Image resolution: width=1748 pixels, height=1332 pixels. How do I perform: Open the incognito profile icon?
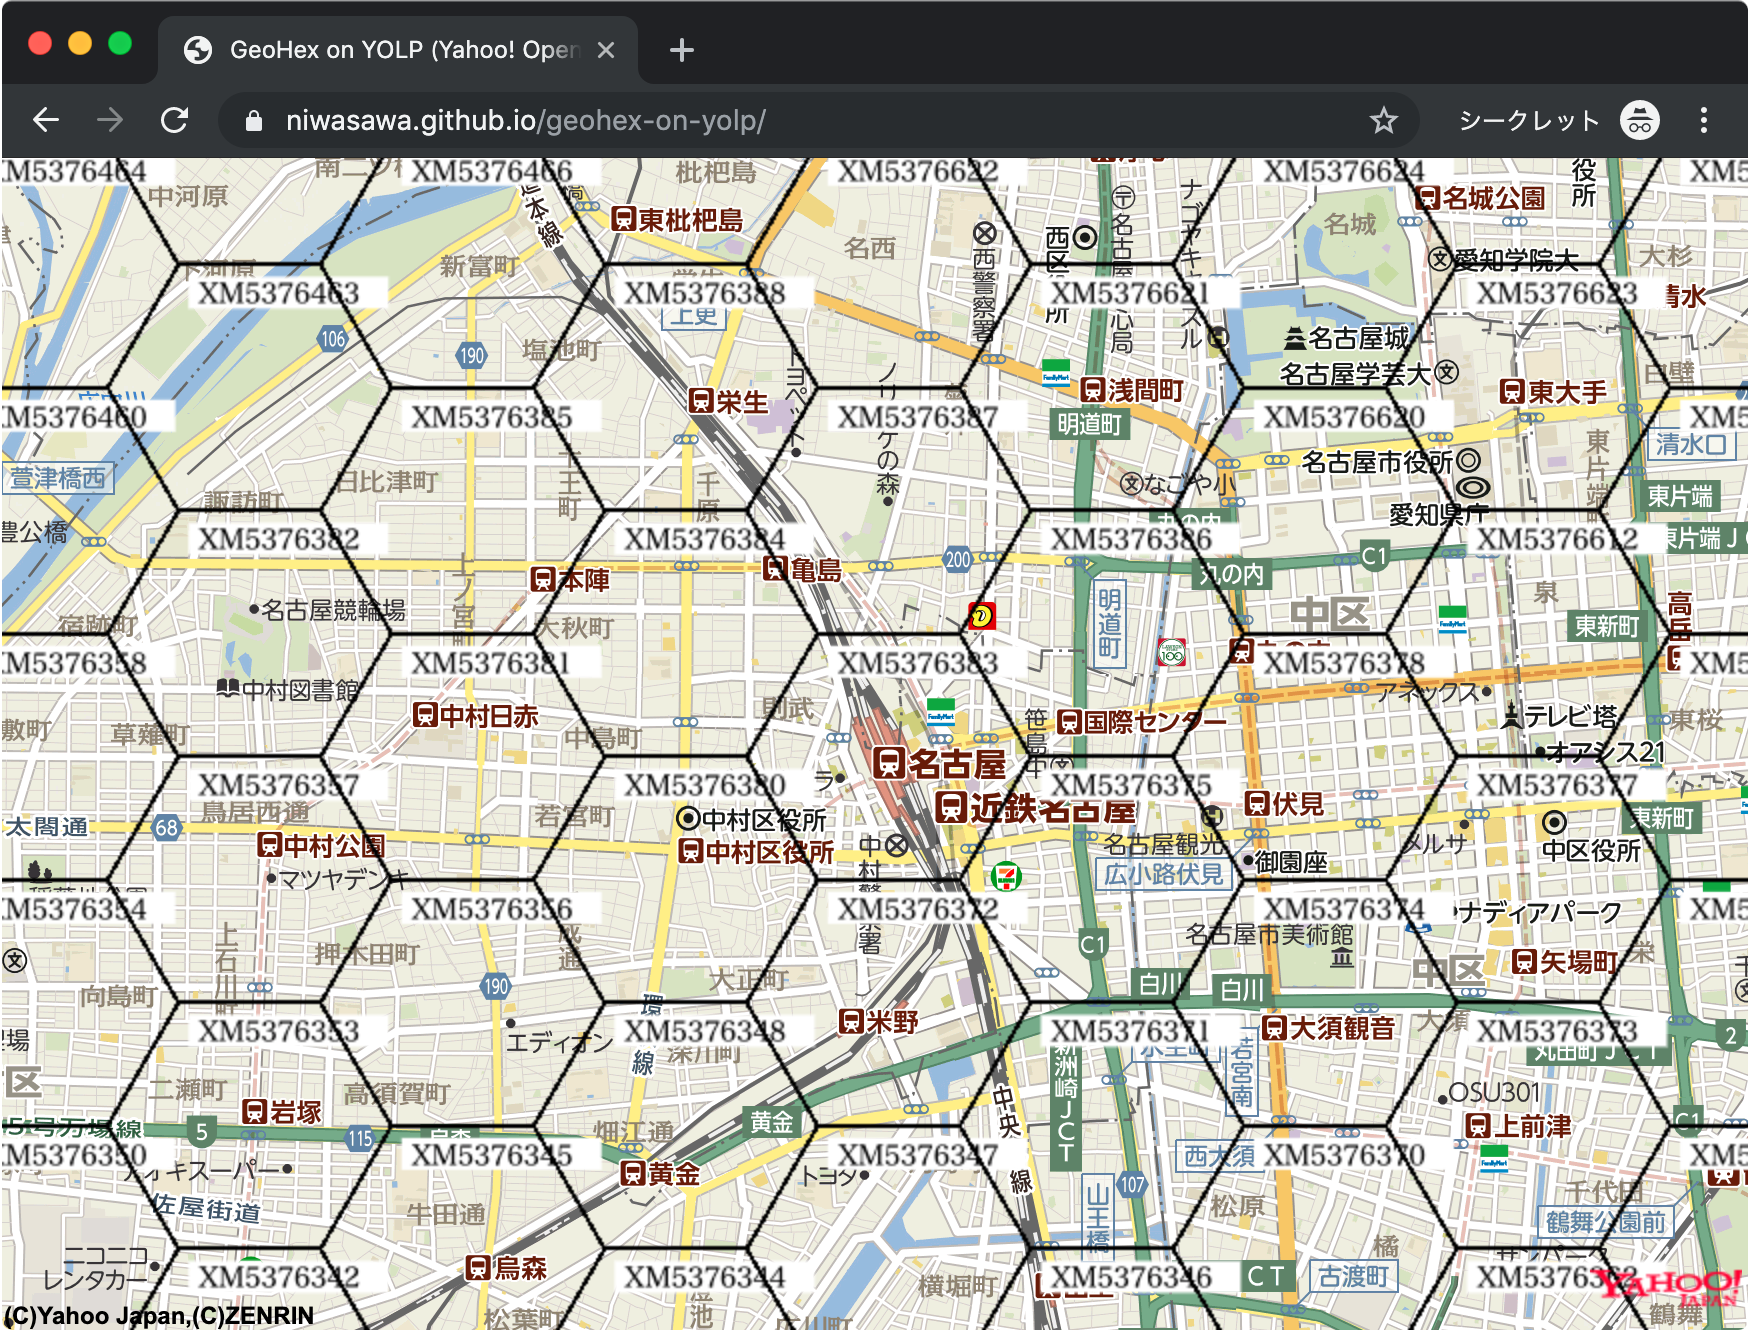(1640, 121)
